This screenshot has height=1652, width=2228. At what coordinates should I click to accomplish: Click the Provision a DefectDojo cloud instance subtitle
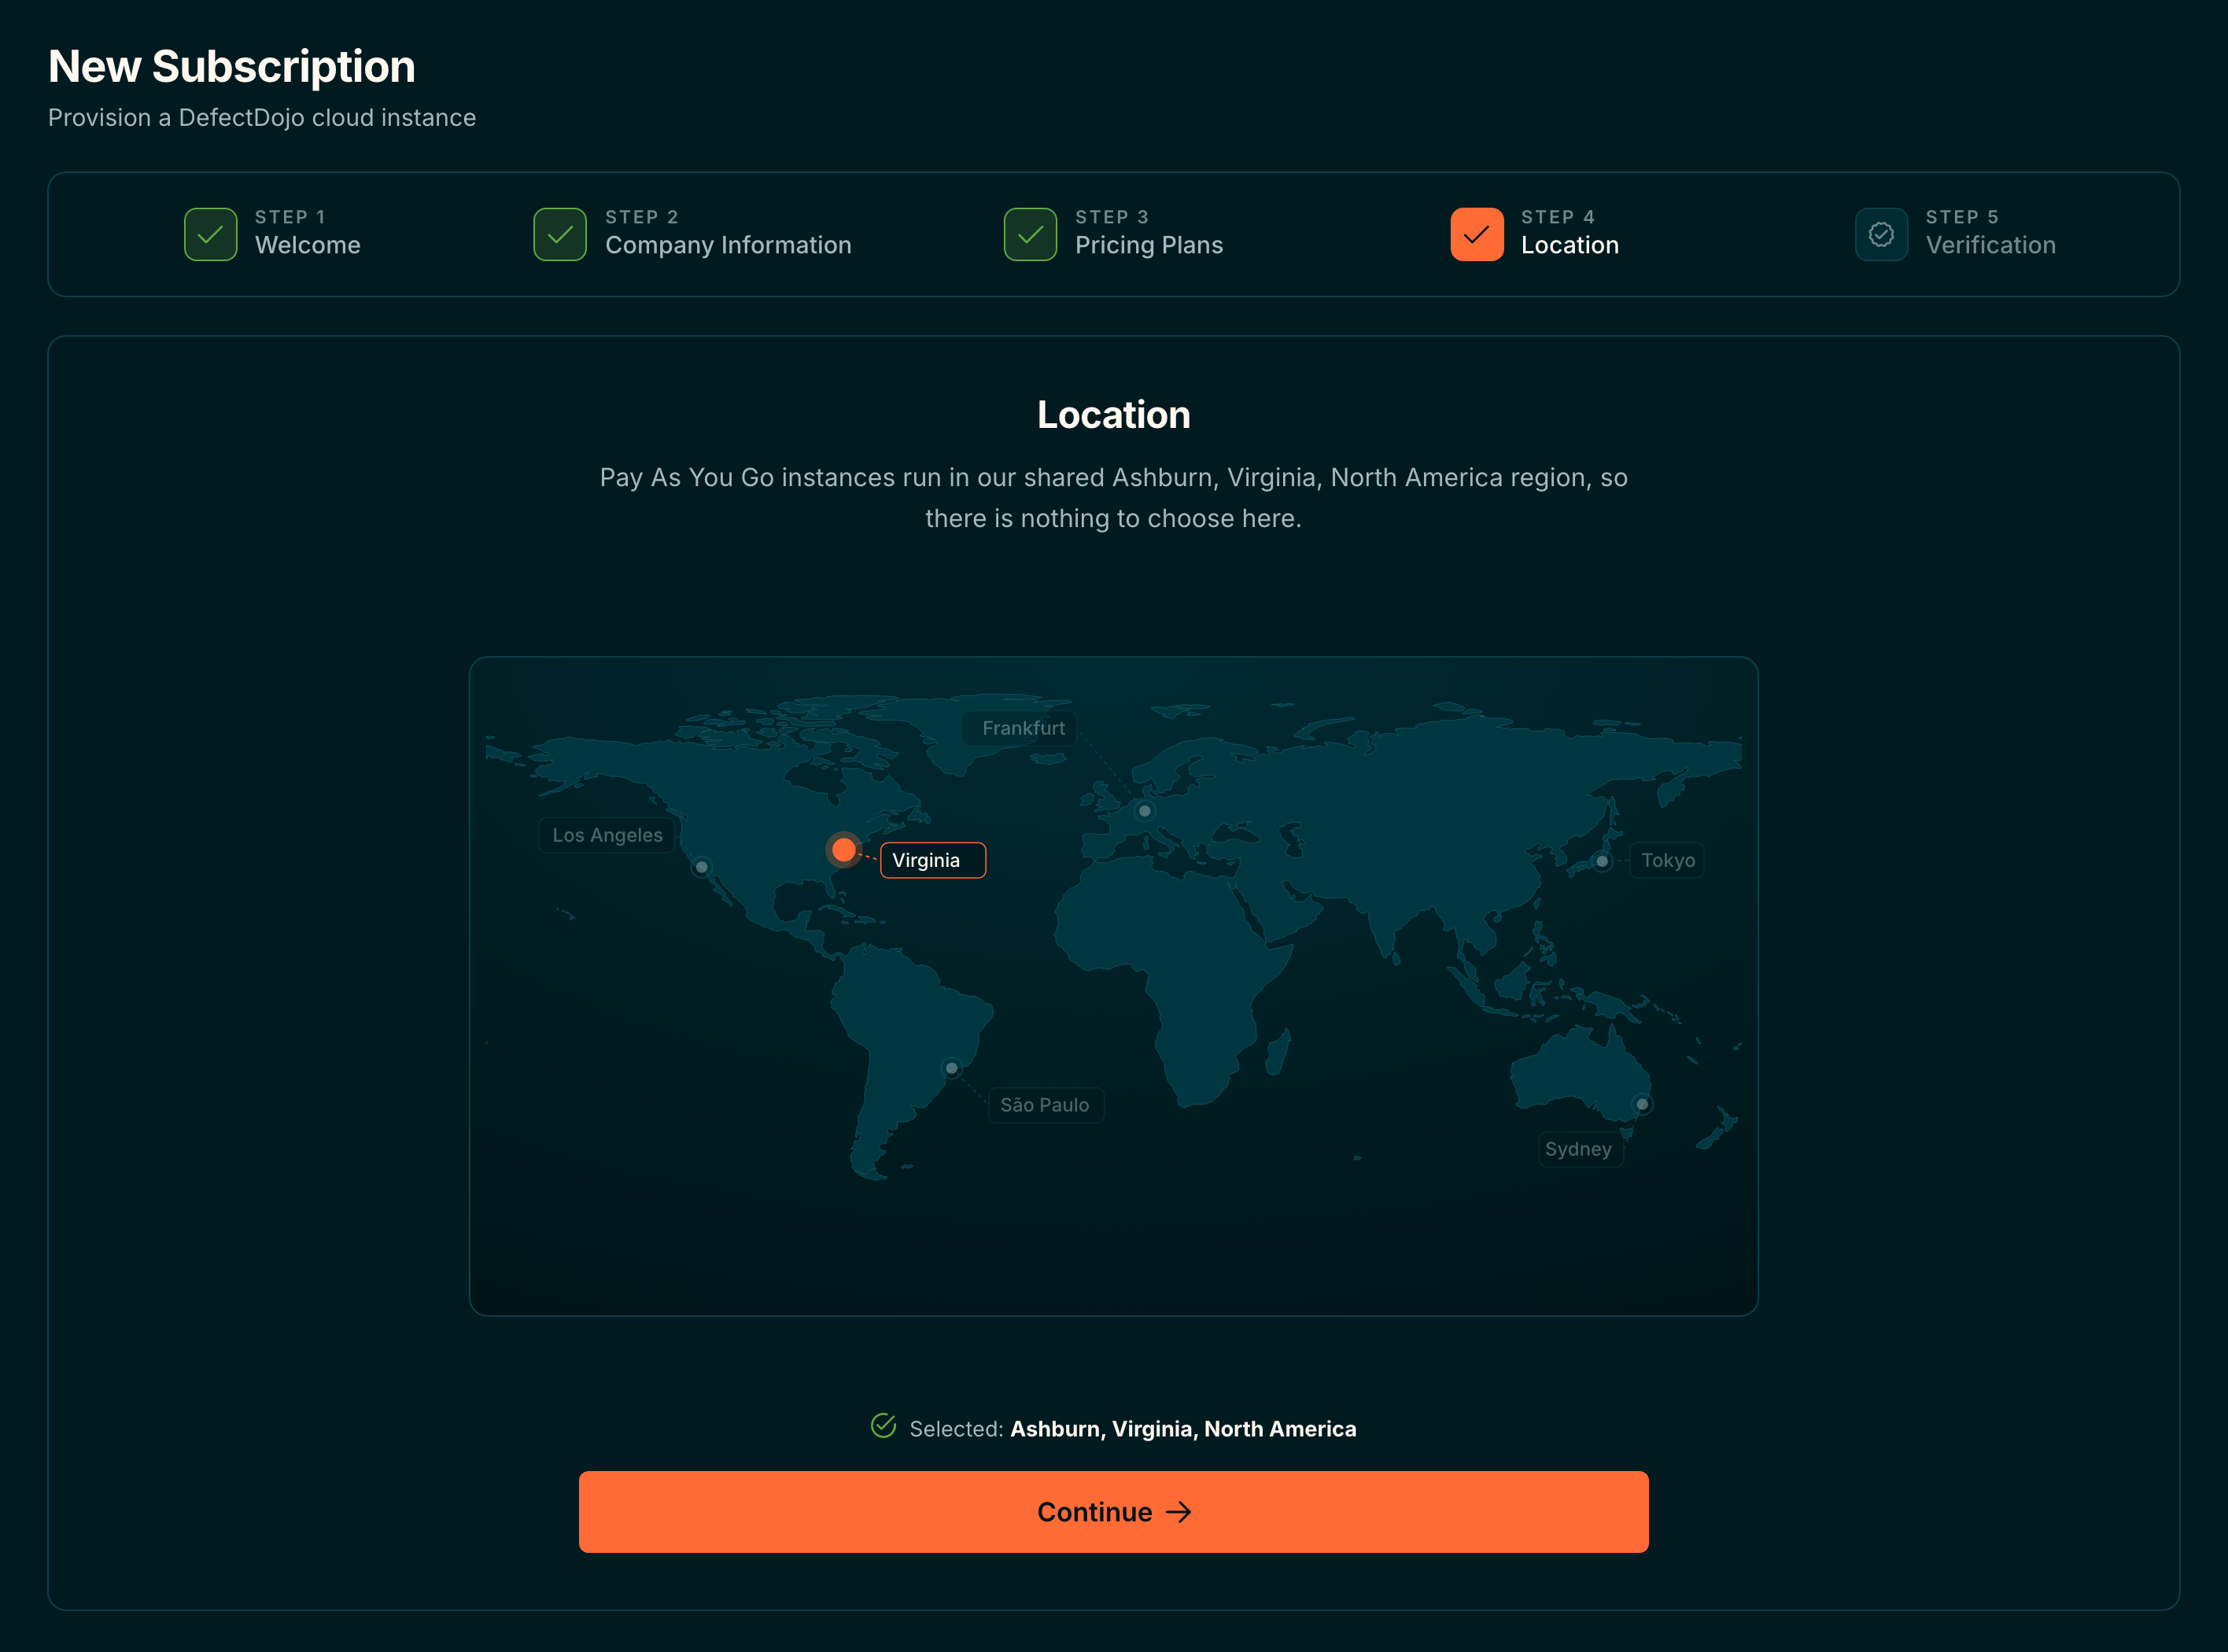coord(262,118)
